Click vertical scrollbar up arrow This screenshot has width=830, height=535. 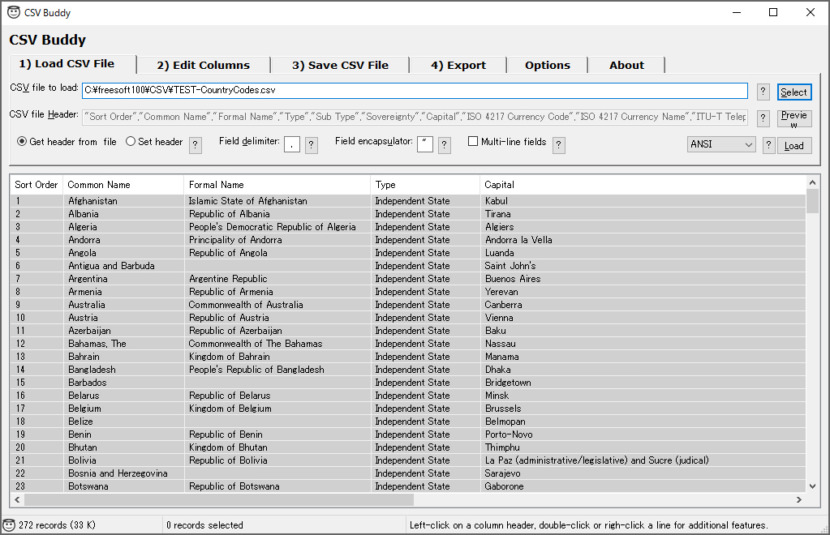click(x=813, y=183)
